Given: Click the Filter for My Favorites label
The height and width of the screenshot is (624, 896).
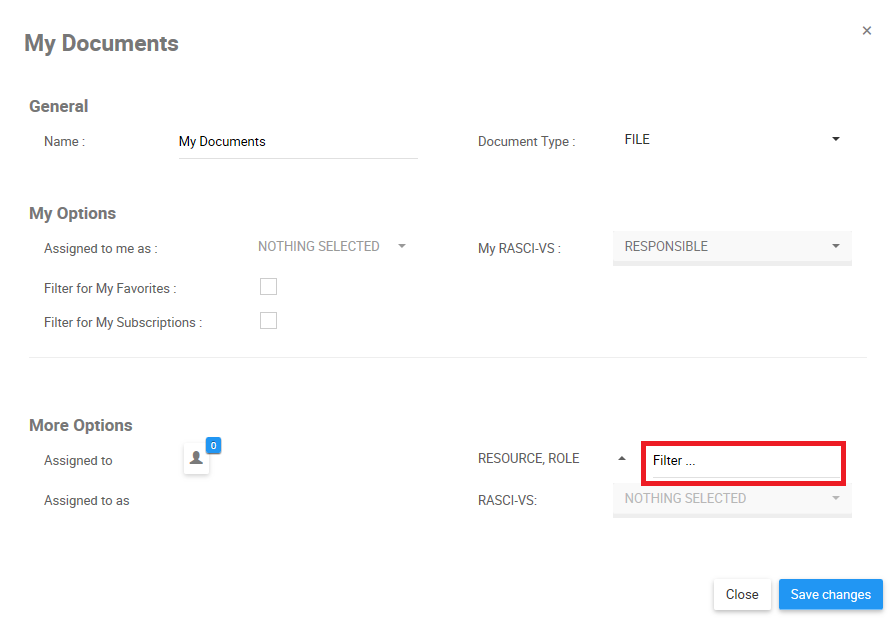Looking at the screenshot, I should click(110, 289).
